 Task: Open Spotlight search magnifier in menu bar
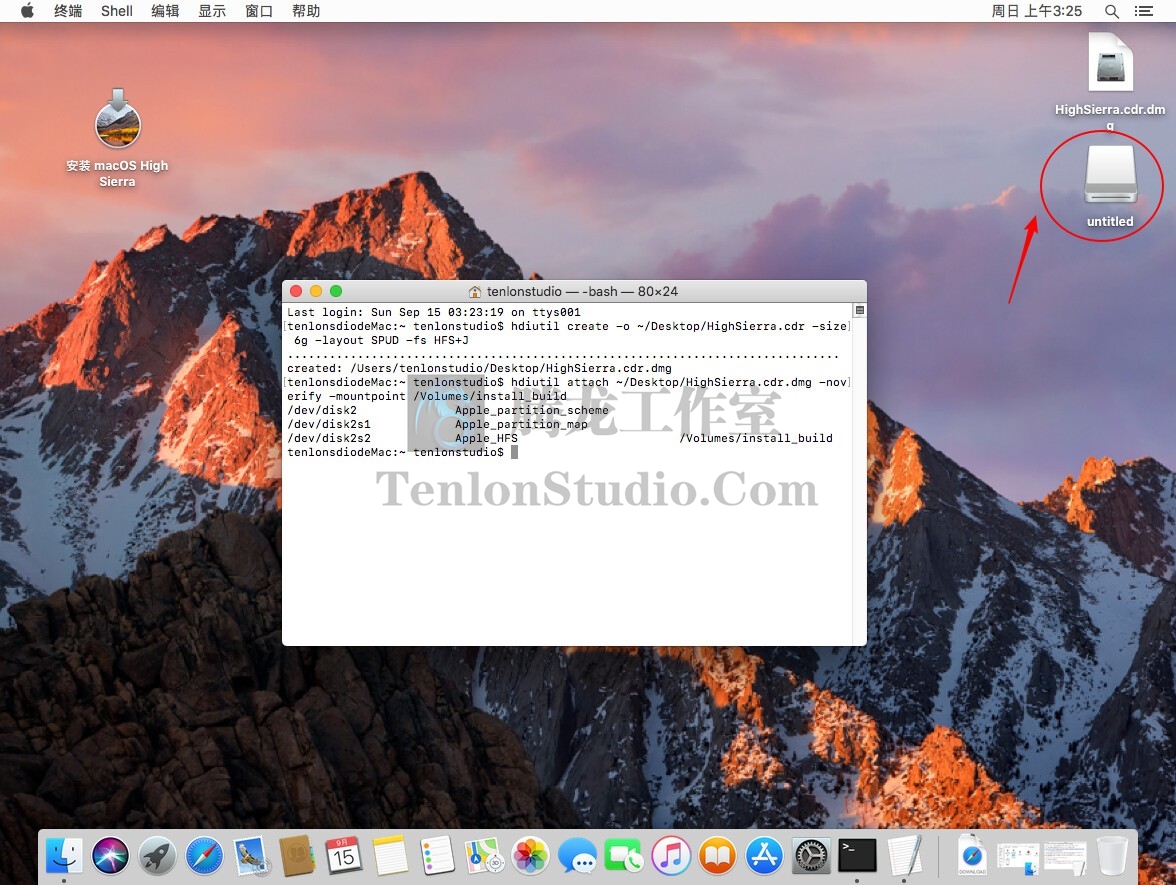(x=1112, y=11)
